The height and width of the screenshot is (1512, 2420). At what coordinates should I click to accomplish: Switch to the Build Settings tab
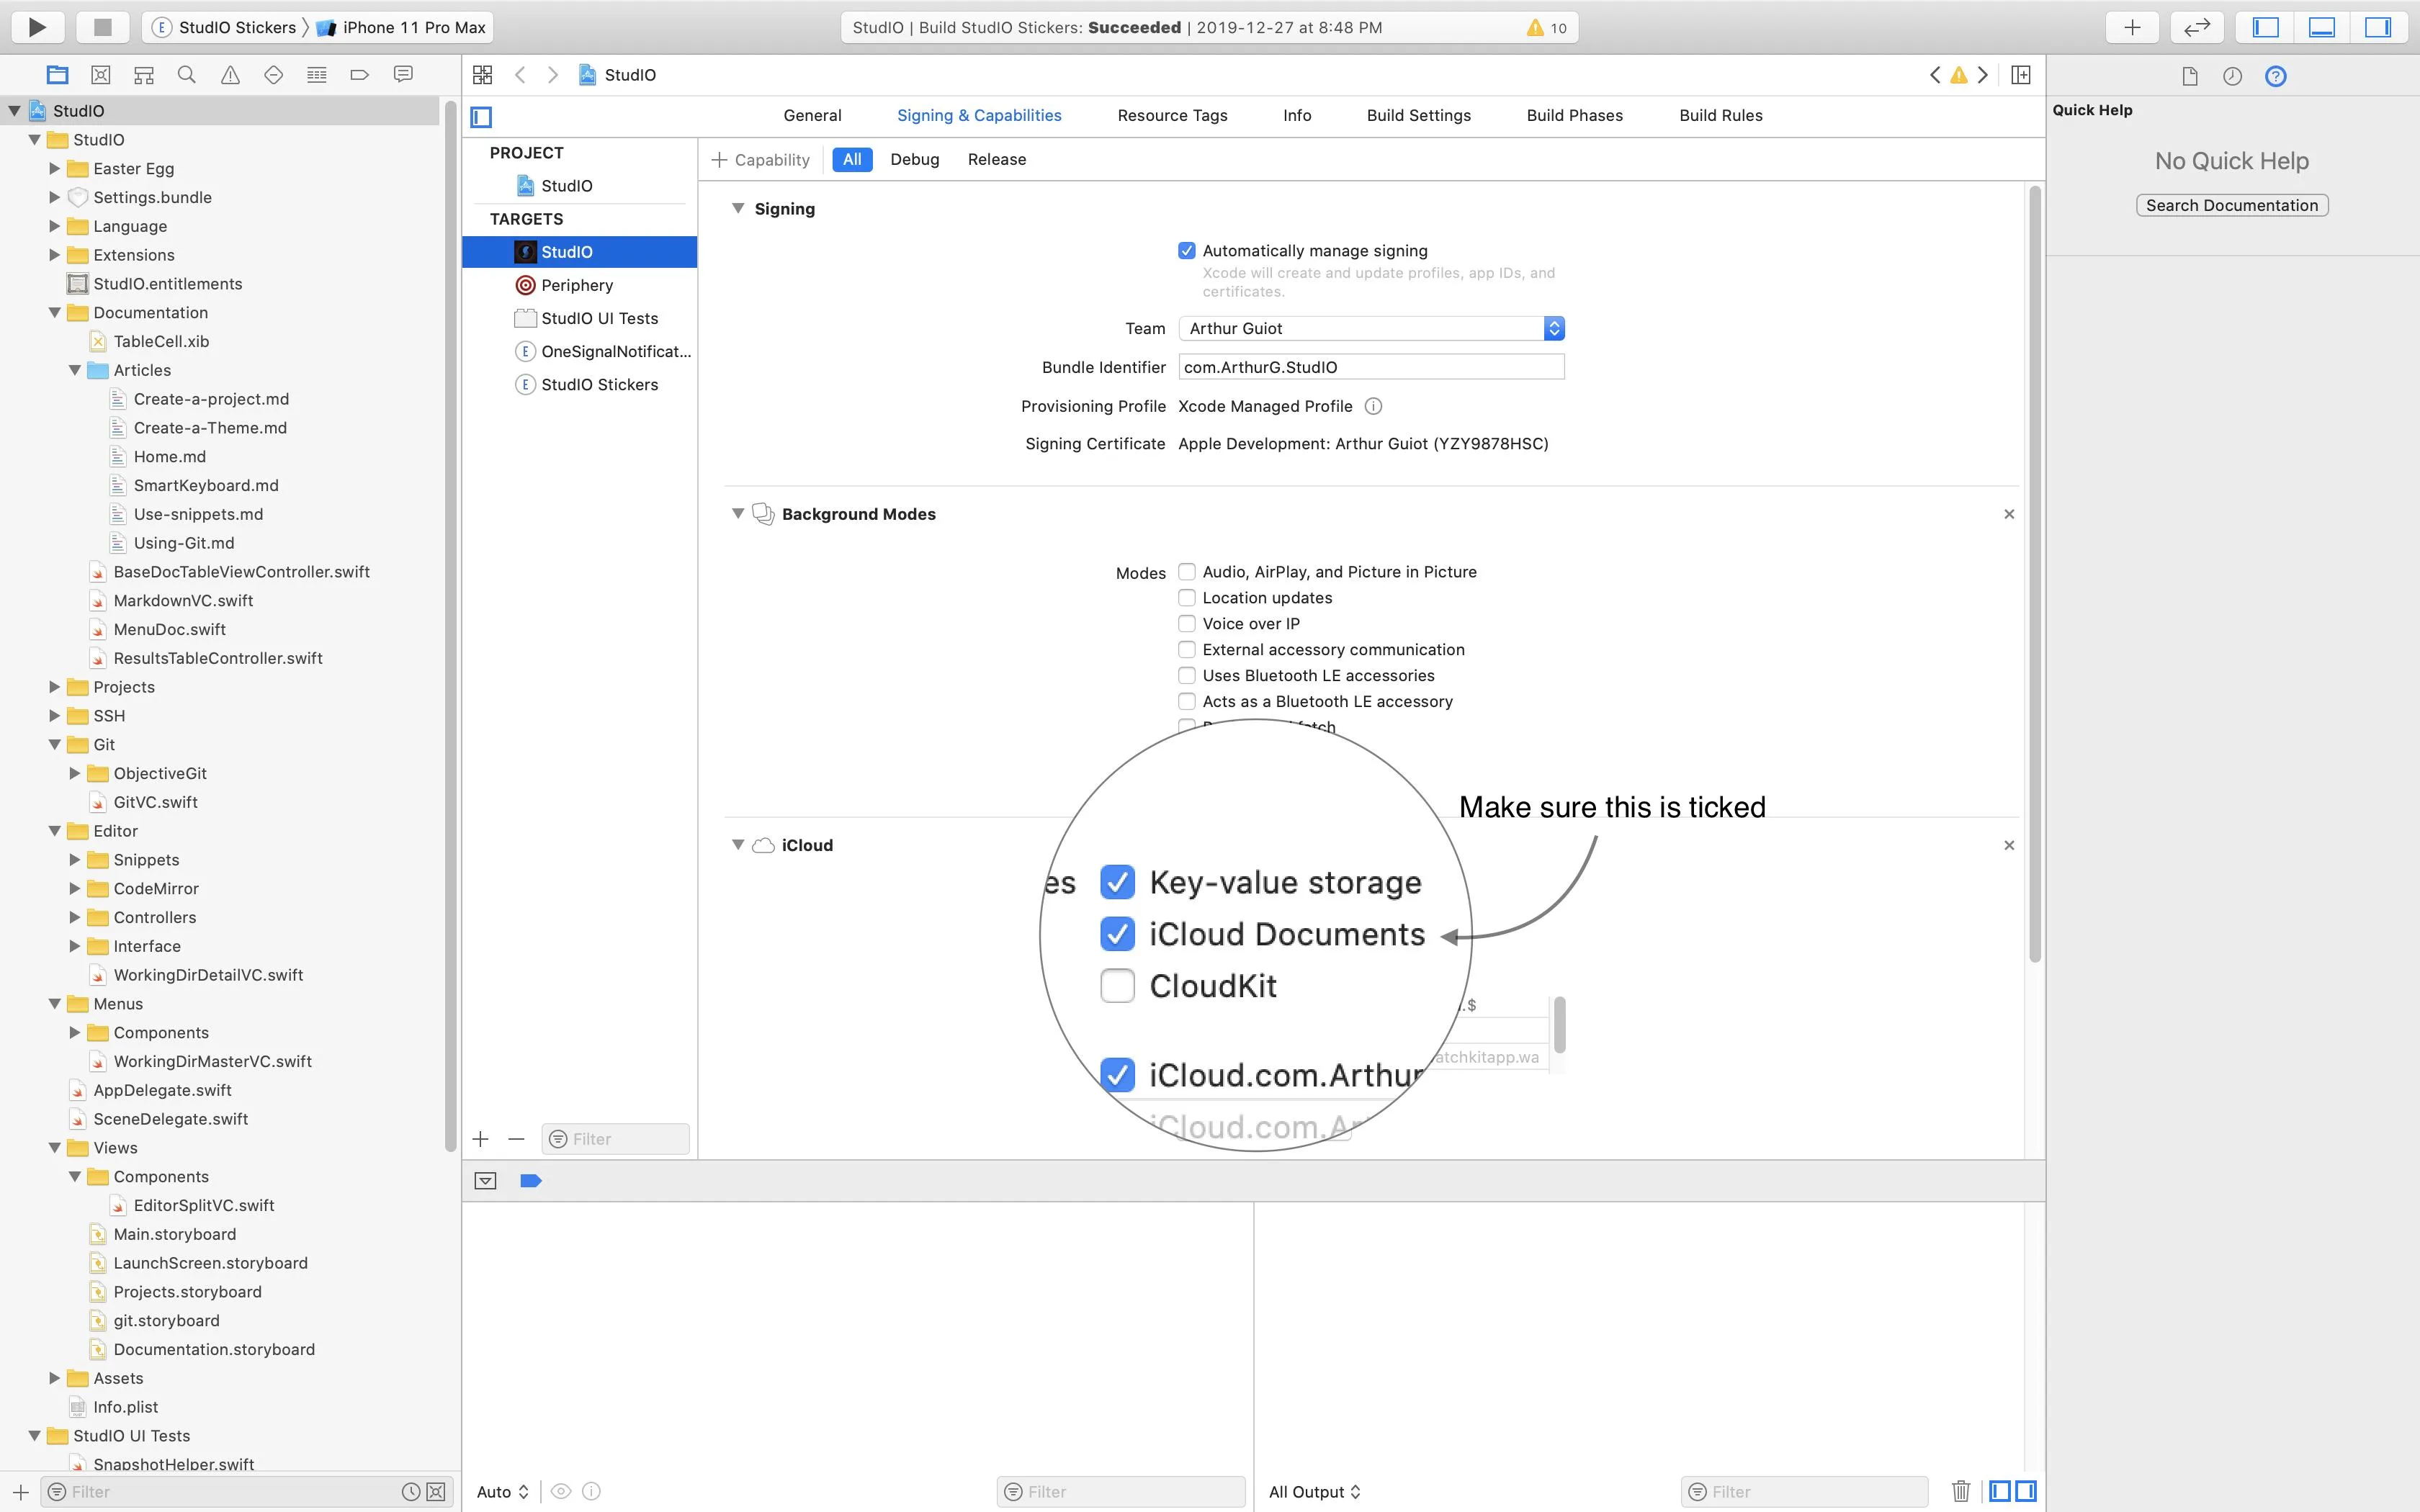[1418, 115]
